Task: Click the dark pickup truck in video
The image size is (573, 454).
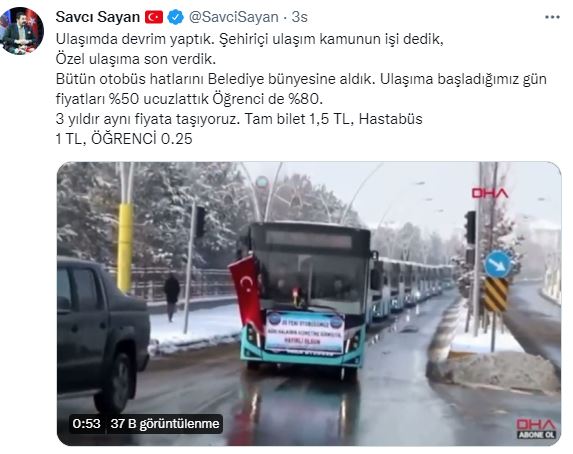Action: click(x=103, y=333)
